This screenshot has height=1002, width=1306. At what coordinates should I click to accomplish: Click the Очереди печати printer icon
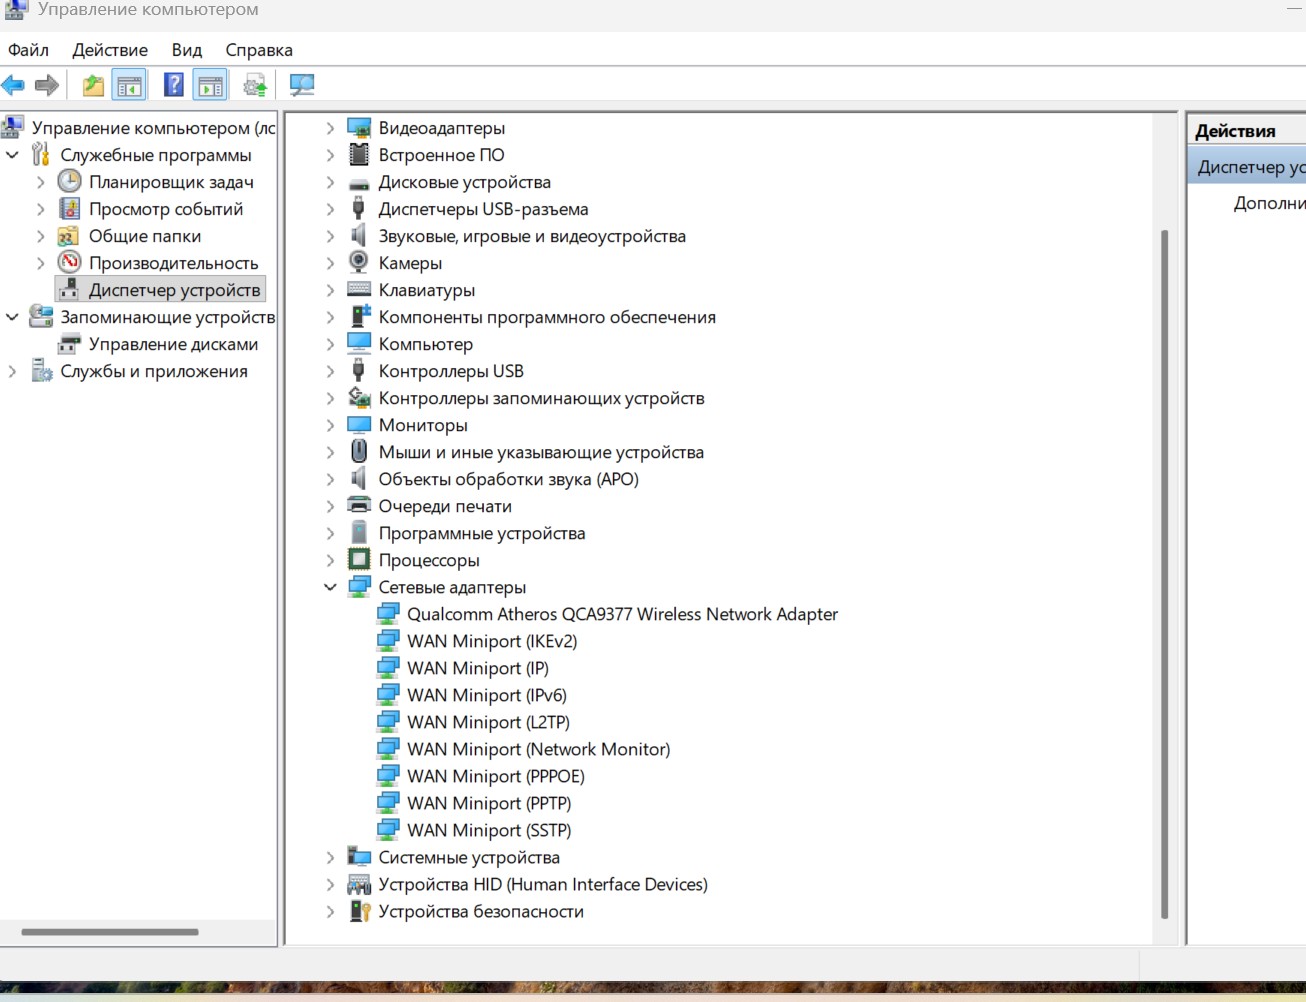(x=358, y=506)
